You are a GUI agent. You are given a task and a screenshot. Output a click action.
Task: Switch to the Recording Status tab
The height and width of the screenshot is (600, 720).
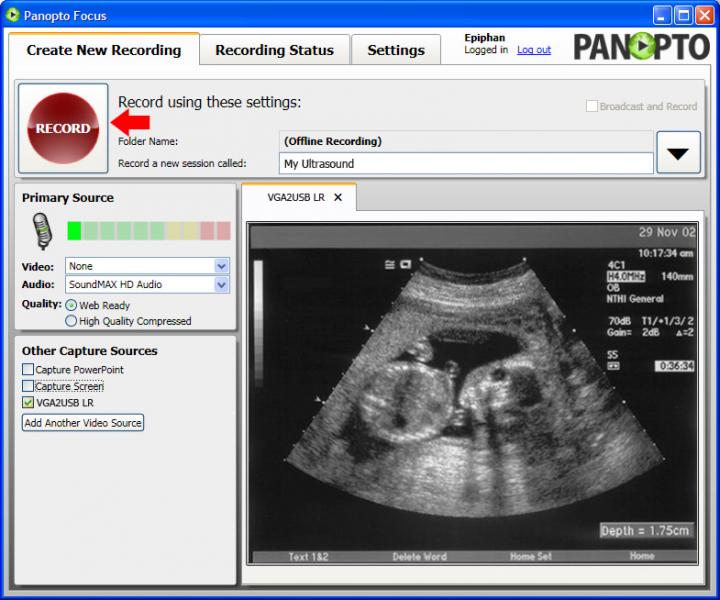[x=274, y=50]
